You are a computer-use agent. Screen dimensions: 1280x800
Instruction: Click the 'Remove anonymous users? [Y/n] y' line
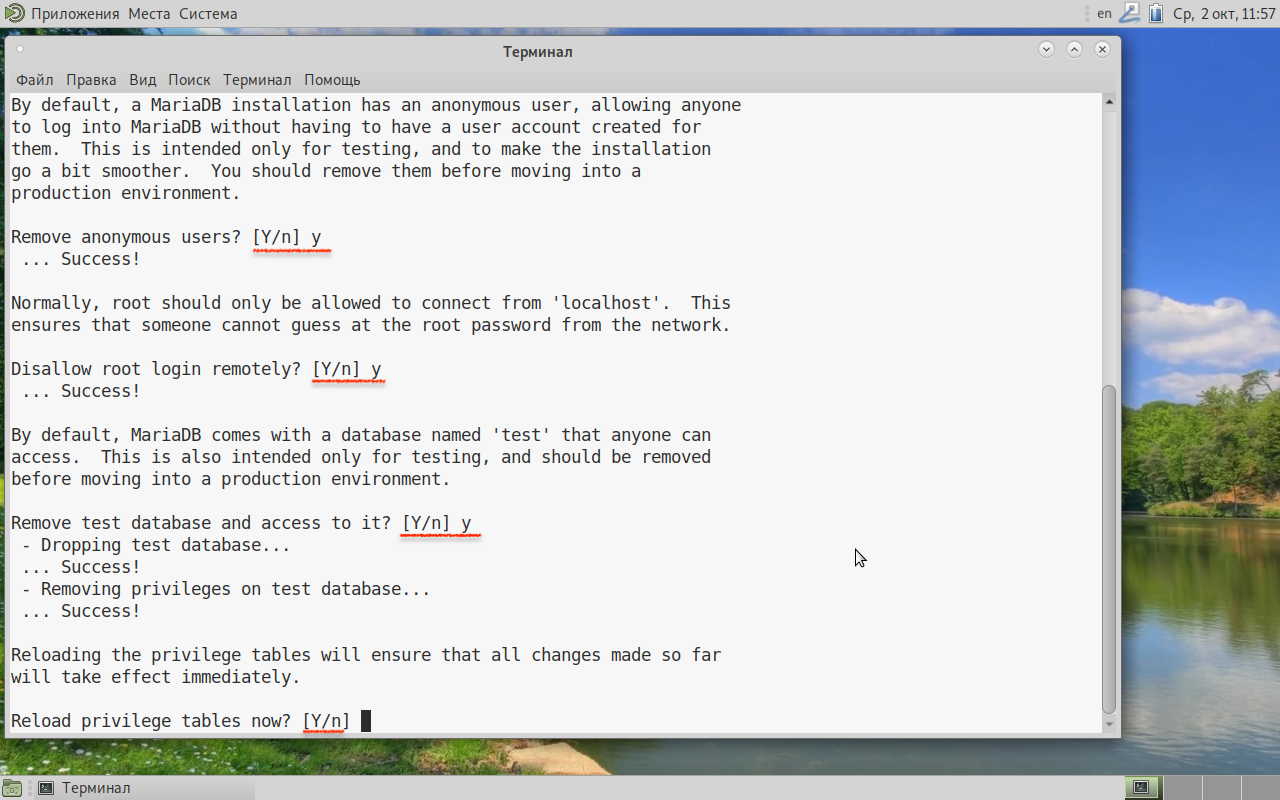click(x=166, y=237)
